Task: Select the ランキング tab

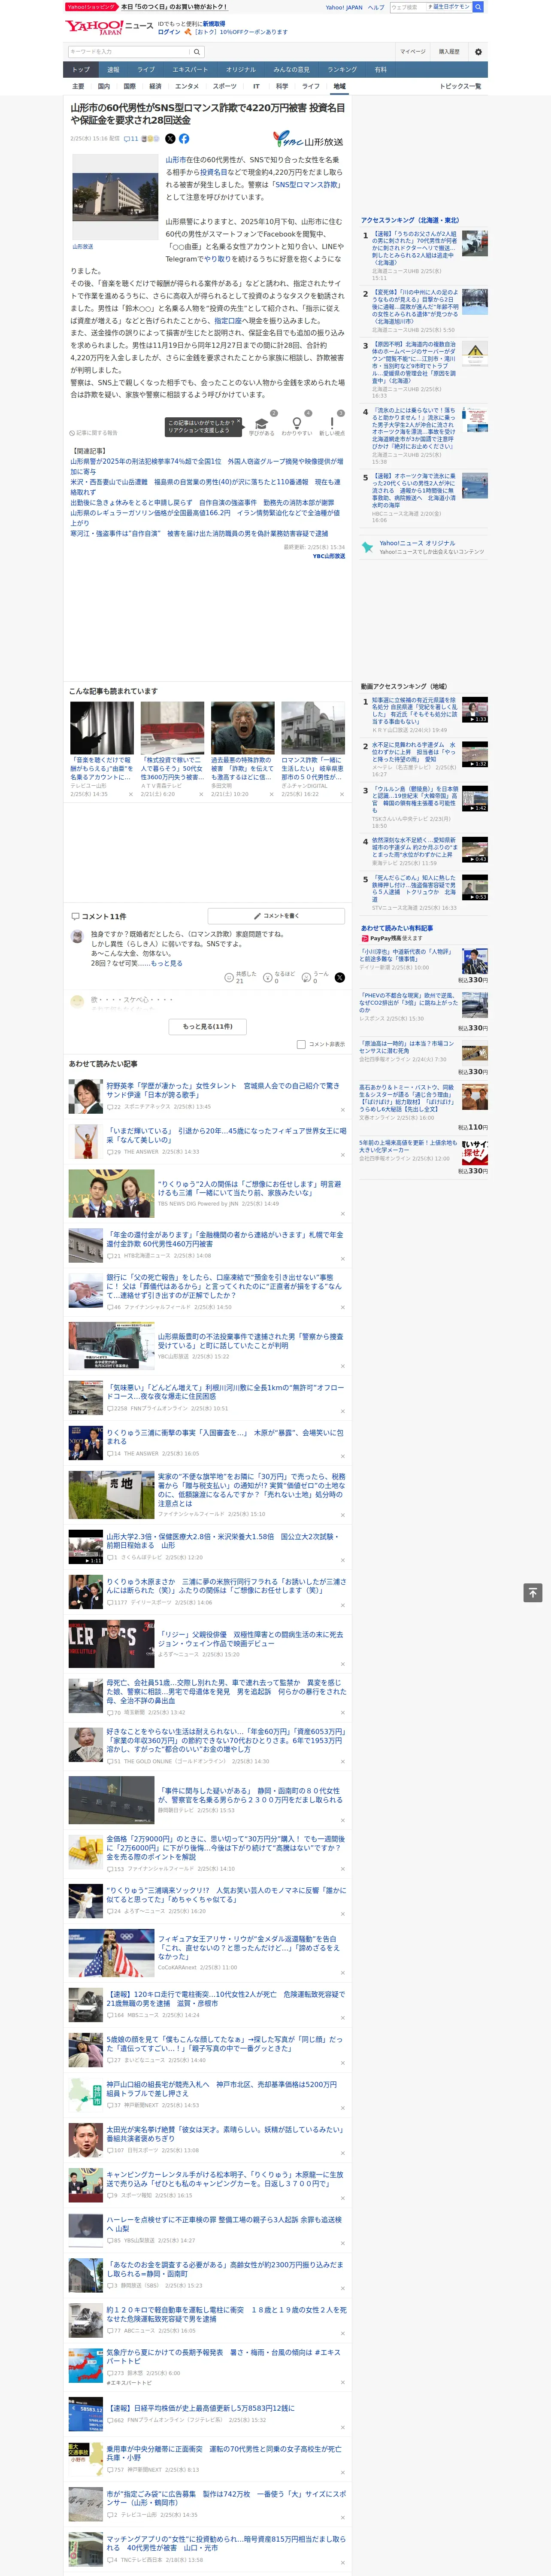Action: [342, 70]
